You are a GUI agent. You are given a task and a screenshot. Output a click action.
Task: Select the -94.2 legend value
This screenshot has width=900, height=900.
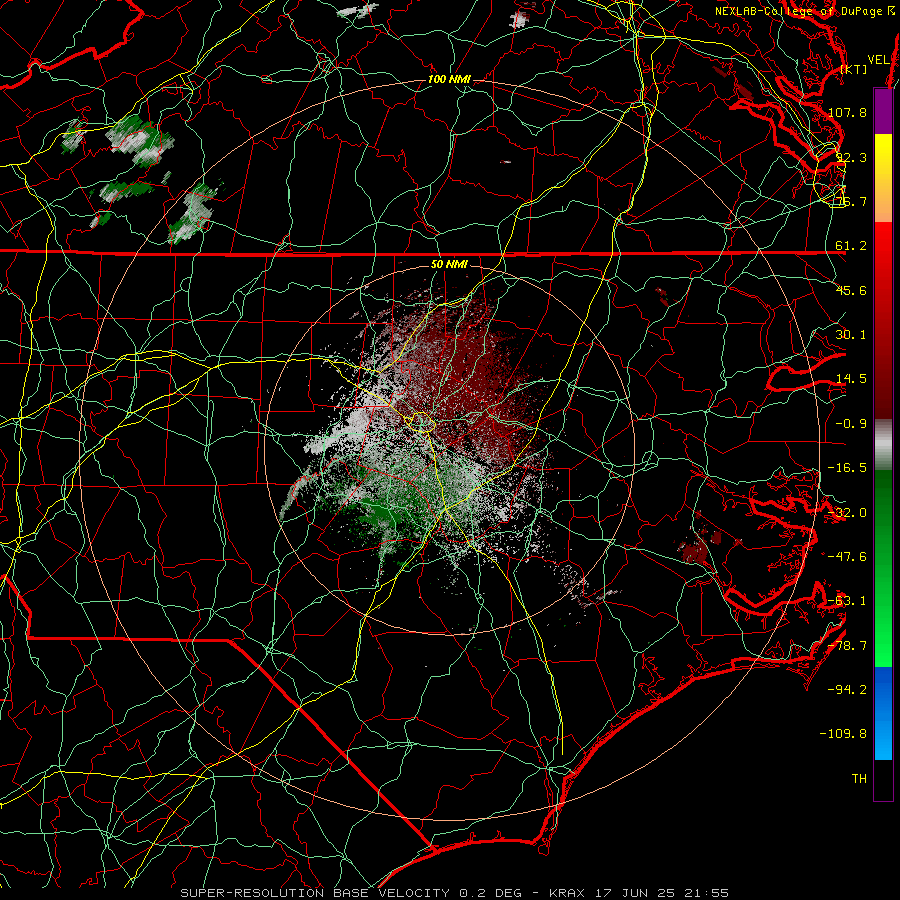click(x=847, y=690)
